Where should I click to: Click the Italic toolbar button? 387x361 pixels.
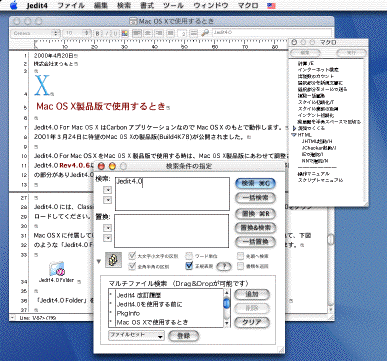pos(106,33)
